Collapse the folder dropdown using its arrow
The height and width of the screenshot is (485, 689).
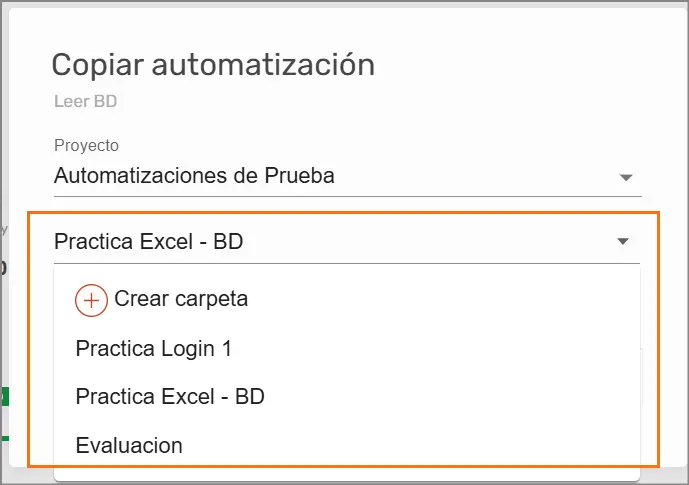coord(622,241)
